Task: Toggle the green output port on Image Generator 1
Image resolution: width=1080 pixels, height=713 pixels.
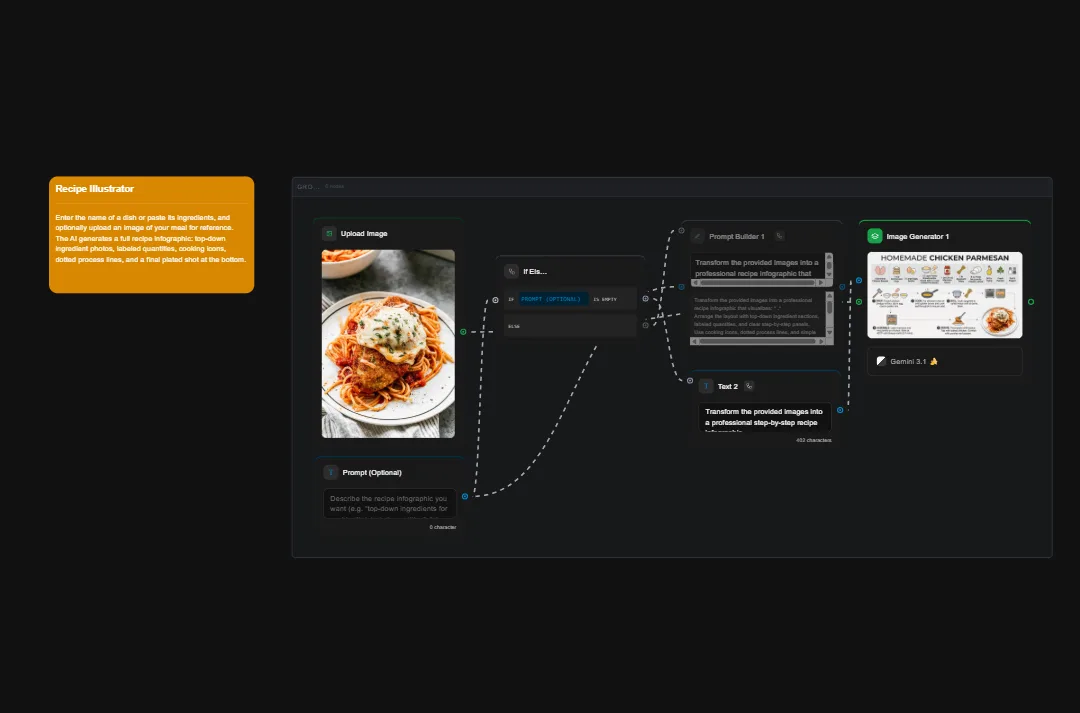Action: click(x=1030, y=302)
